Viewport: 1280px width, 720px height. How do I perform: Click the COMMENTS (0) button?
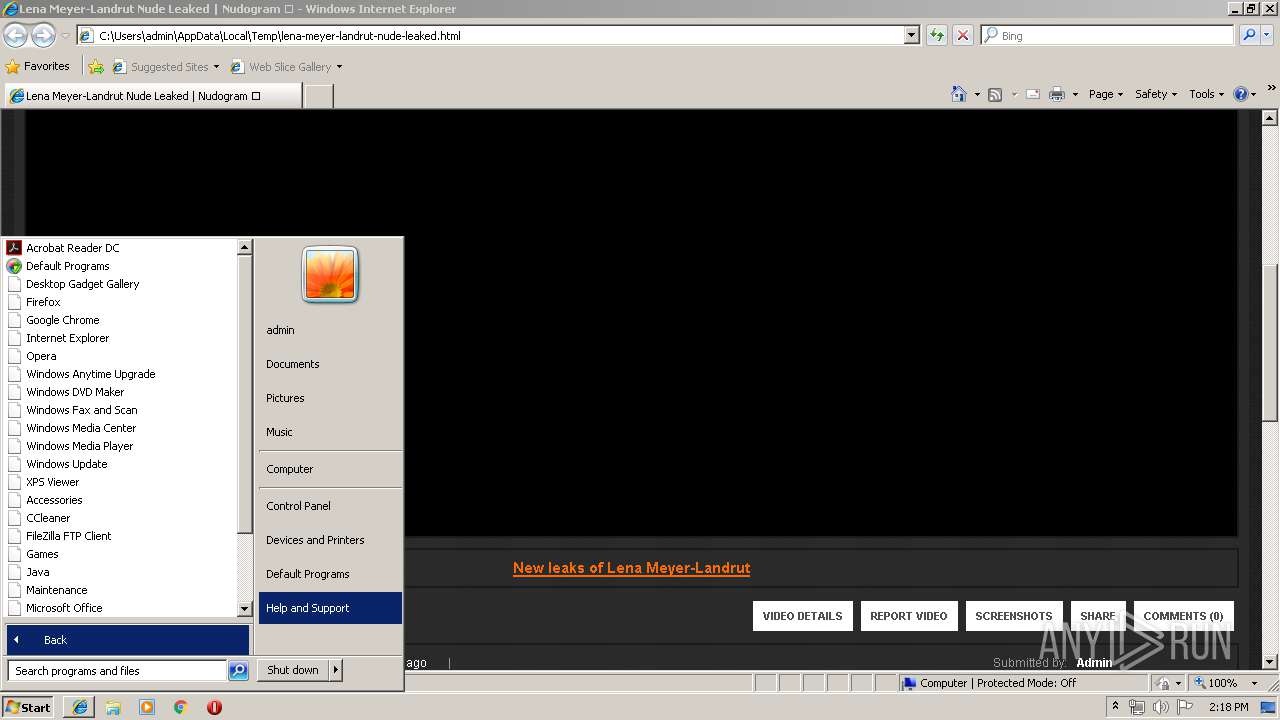tap(1183, 616)
